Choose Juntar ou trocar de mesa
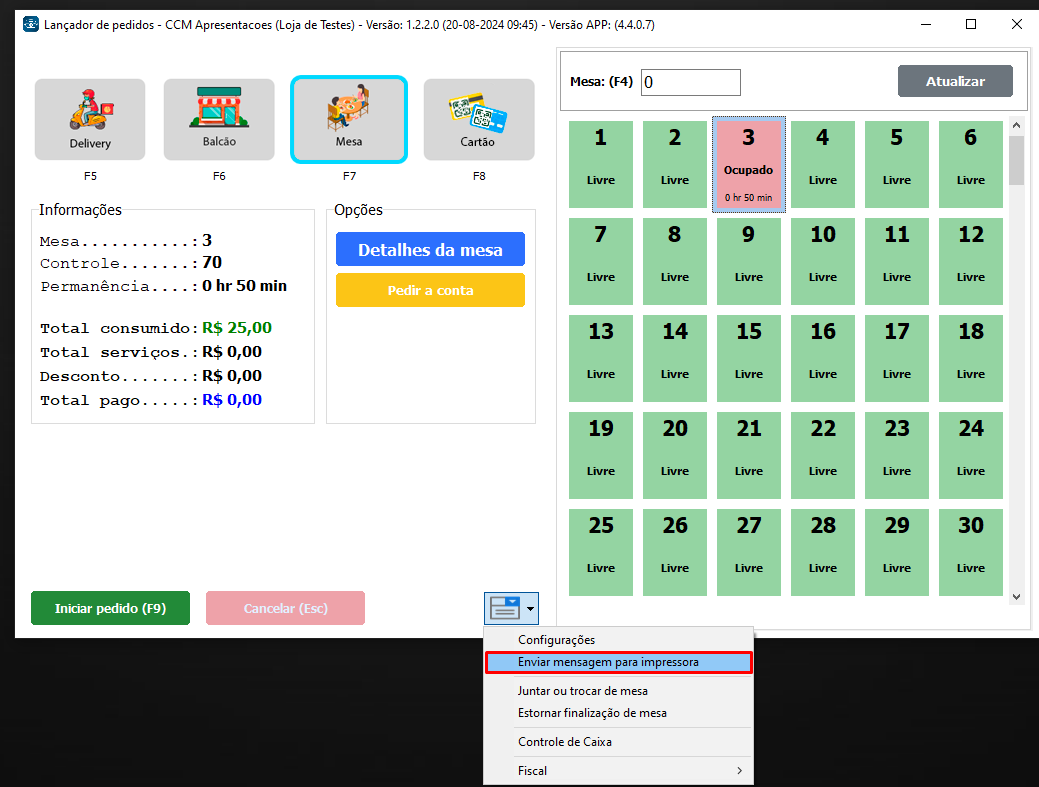This screenshot has width=1039, height=787. pyautogui.click(x=582, y=691)
